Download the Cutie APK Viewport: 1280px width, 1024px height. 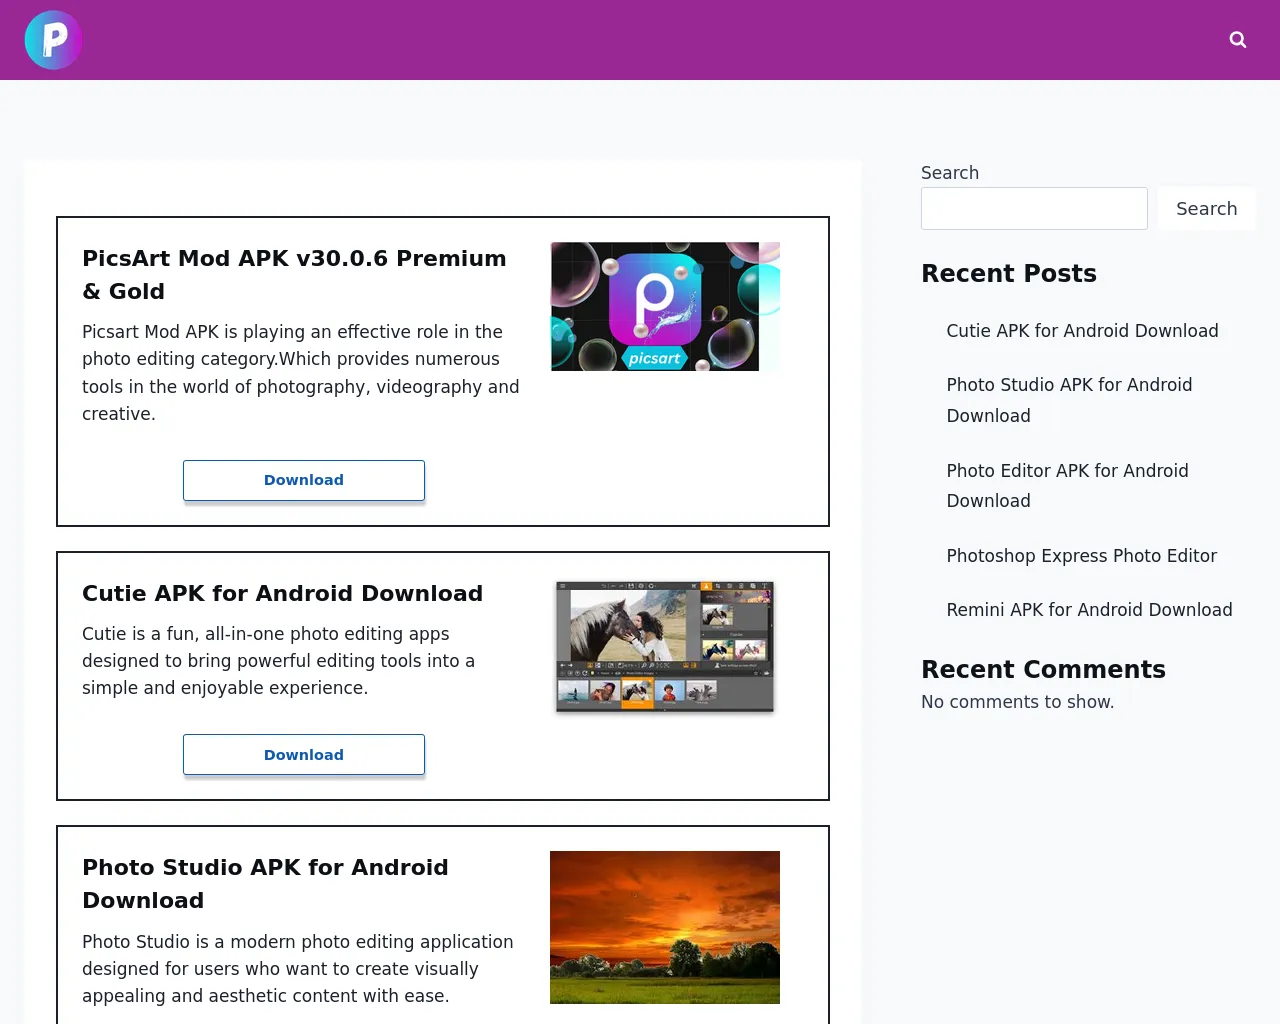pos(304,755)
